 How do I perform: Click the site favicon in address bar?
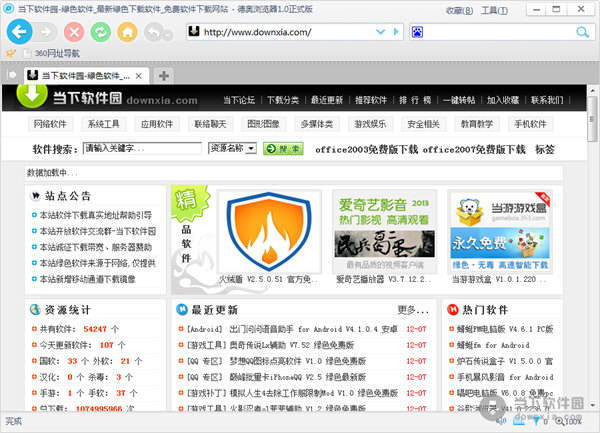(194, 32)
